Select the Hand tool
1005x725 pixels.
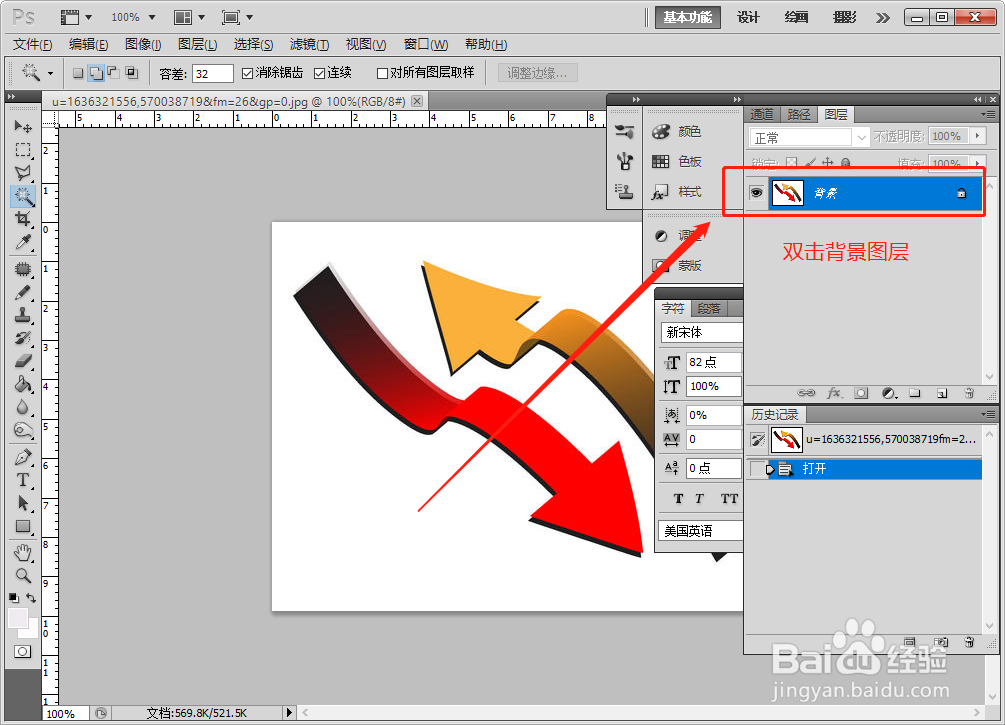(23, 552)
